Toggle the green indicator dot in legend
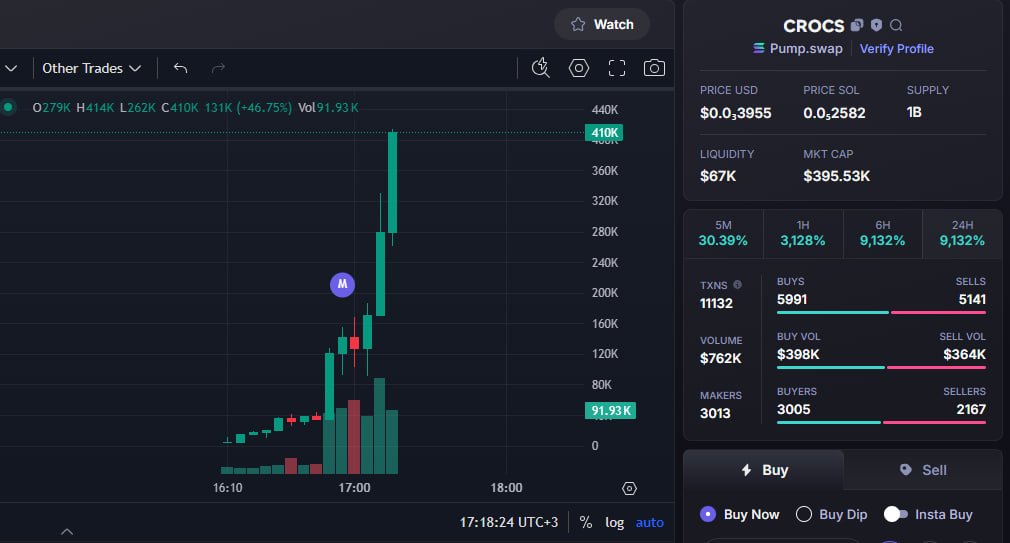Screen dimensions: 1010x543 click(8, 107)
